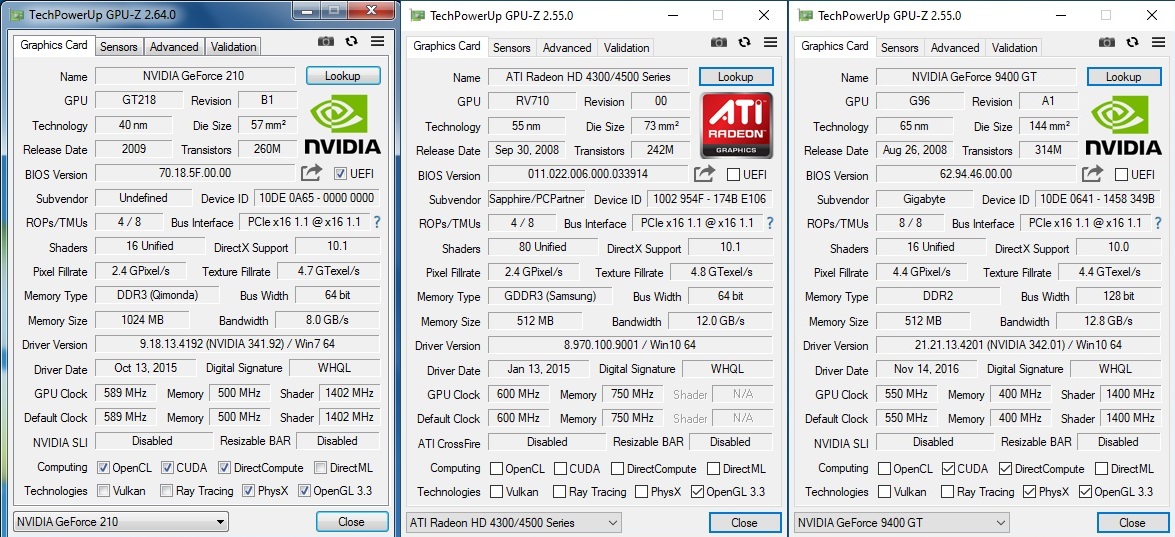Click the NVIDIA logo in GeForce 9400 GT window
The image size is (1175, 537).
click(x=1123, y=124)
